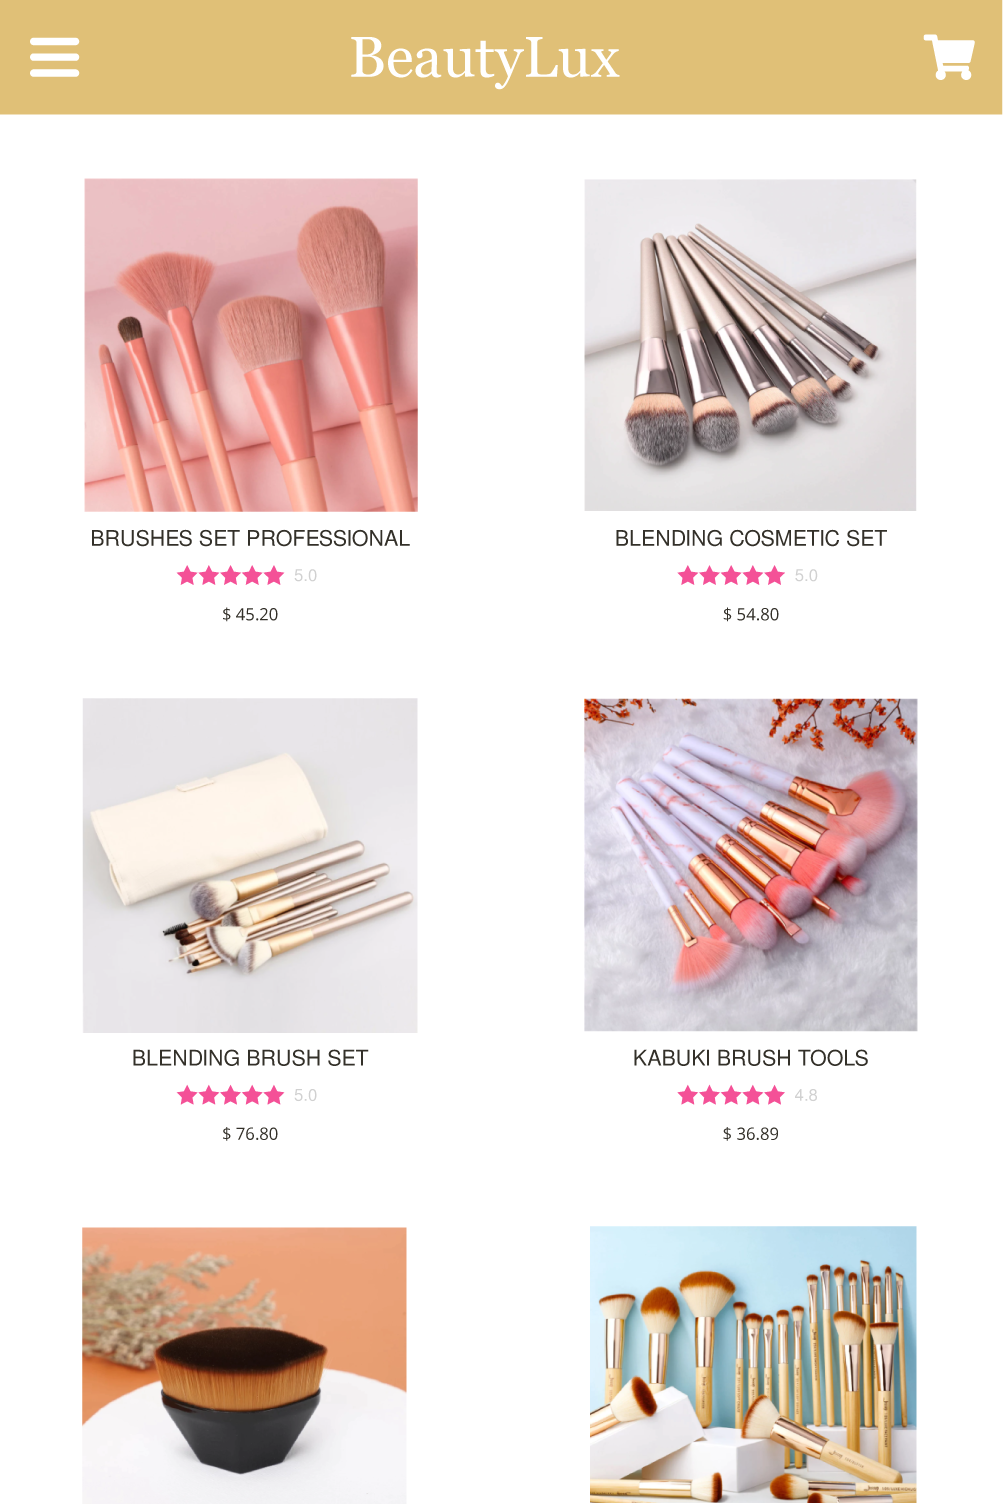View the bamboo brush collection product
This screenshot has height=1504, width=1004.
point(753,1365)
